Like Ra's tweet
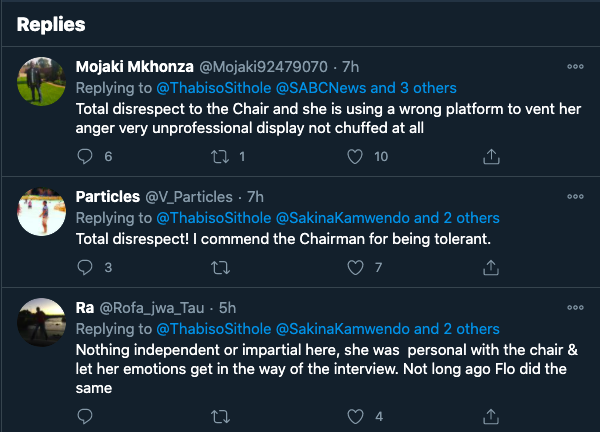The image size is (600, 432). [x=353, y=417]
